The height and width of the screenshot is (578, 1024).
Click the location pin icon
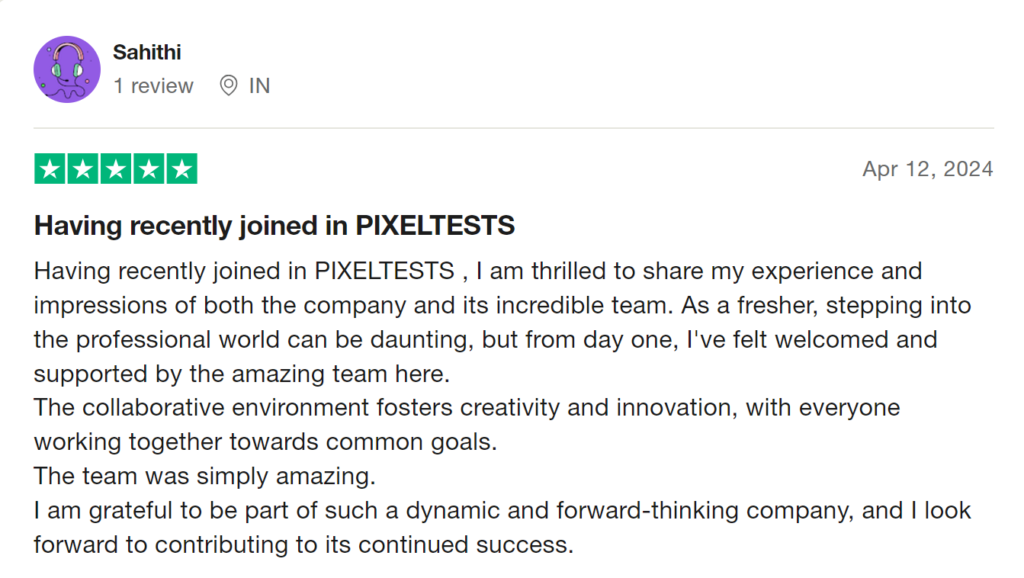228,86
